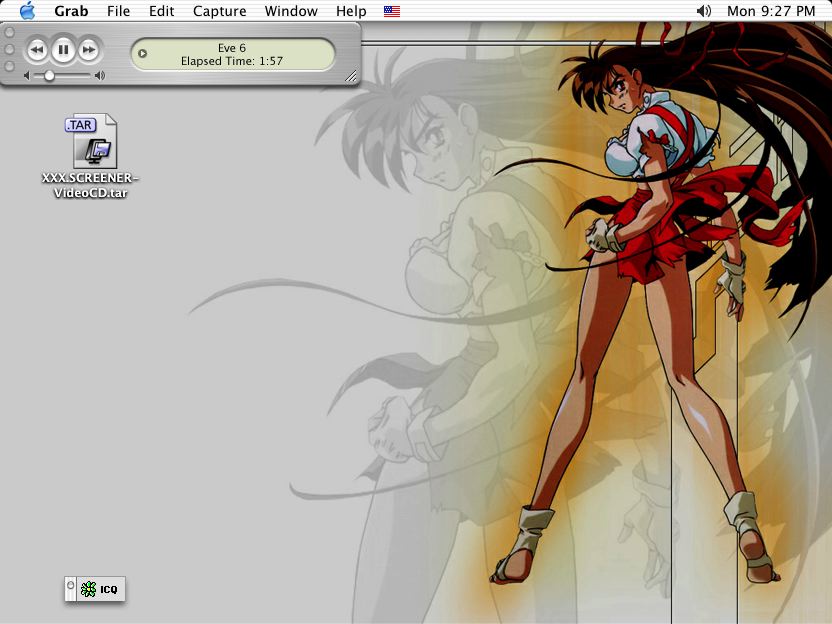Open the Help menu
The height and width of the screenshot is (624, 832).
click(x=351, y=11)
